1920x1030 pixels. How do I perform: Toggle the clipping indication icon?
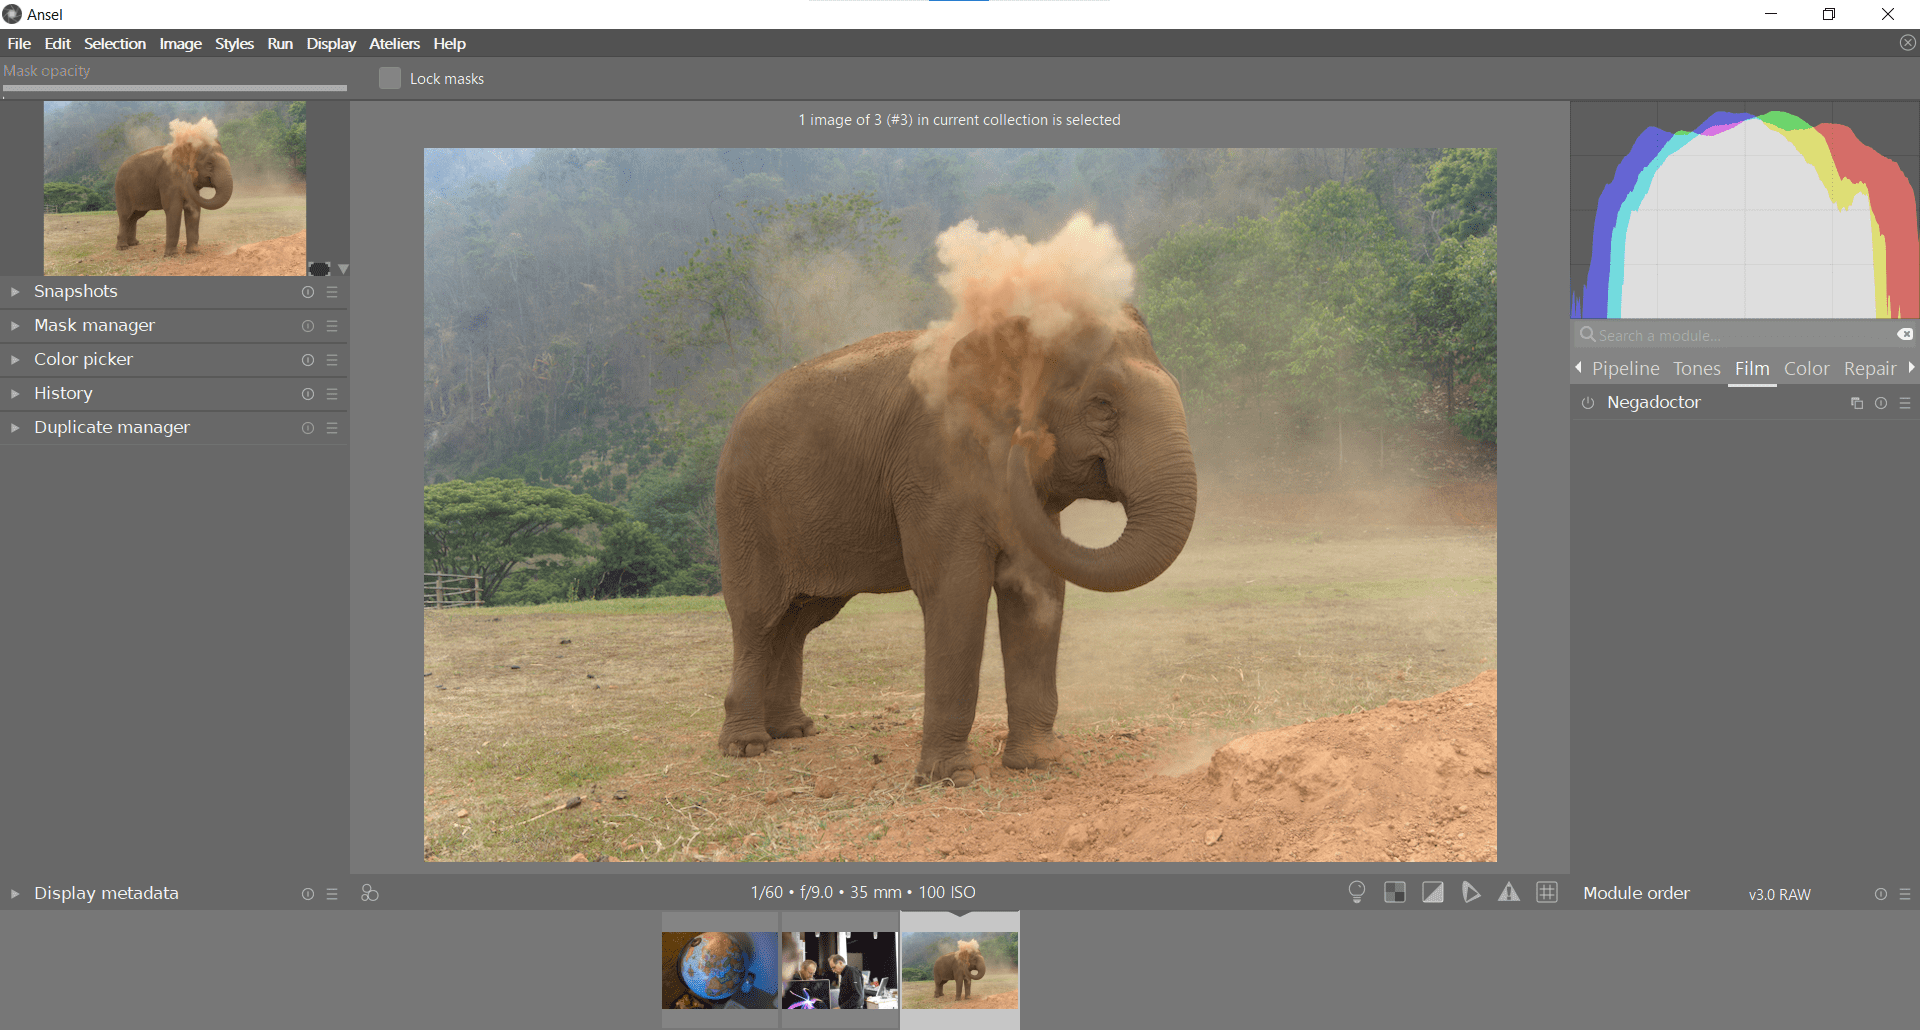1433,892
